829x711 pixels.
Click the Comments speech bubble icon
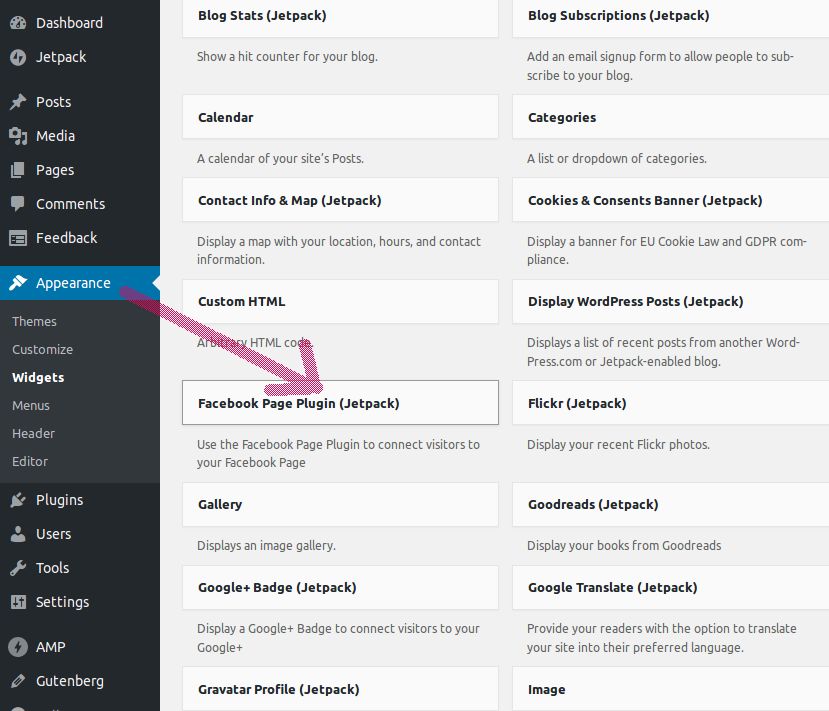(18, 204)
